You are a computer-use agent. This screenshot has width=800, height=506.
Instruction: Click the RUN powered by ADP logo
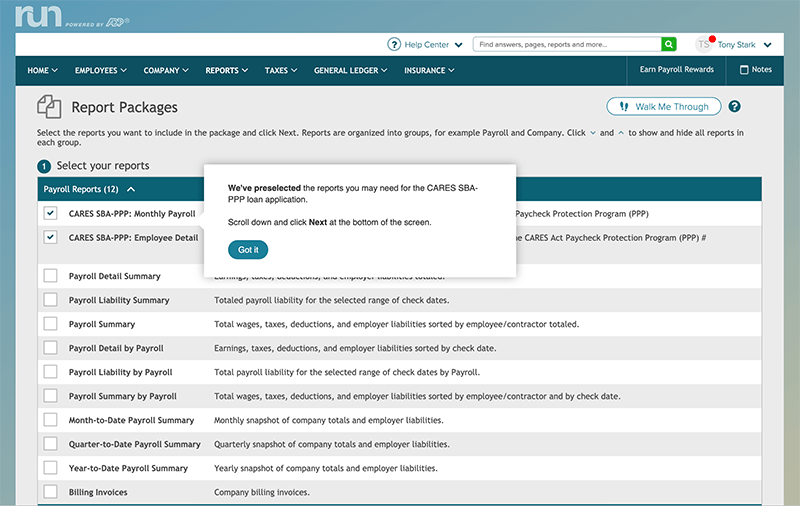pos(71,16)
